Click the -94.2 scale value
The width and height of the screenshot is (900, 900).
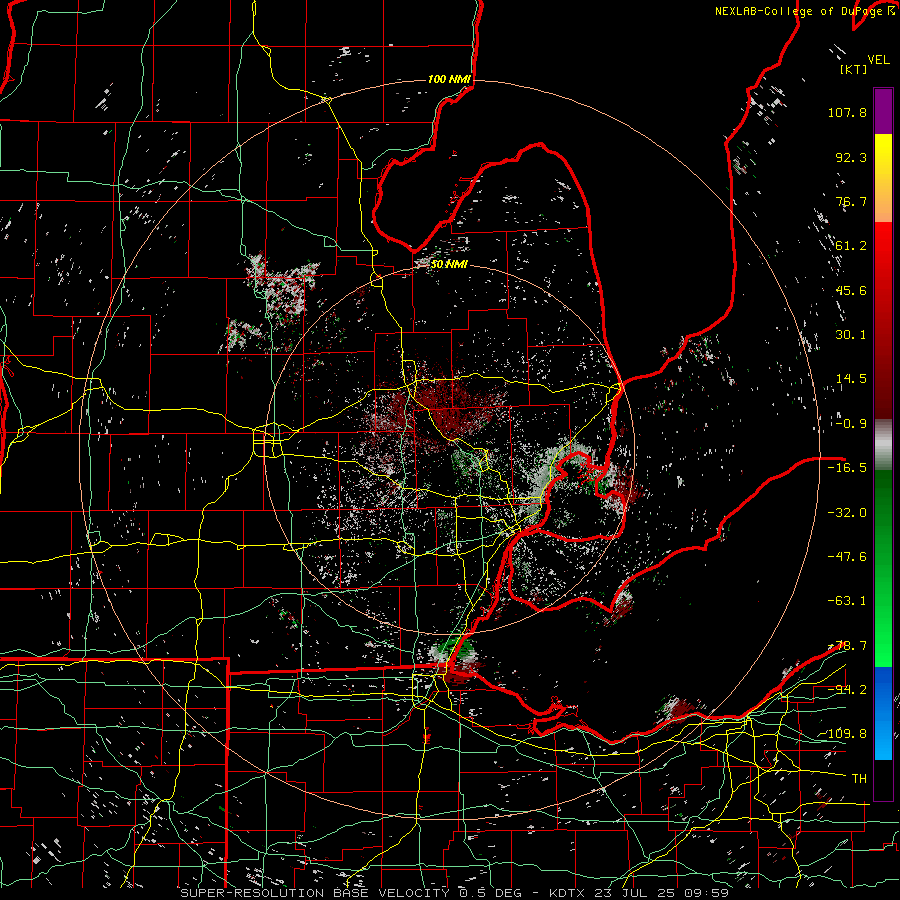coord(847,690)
